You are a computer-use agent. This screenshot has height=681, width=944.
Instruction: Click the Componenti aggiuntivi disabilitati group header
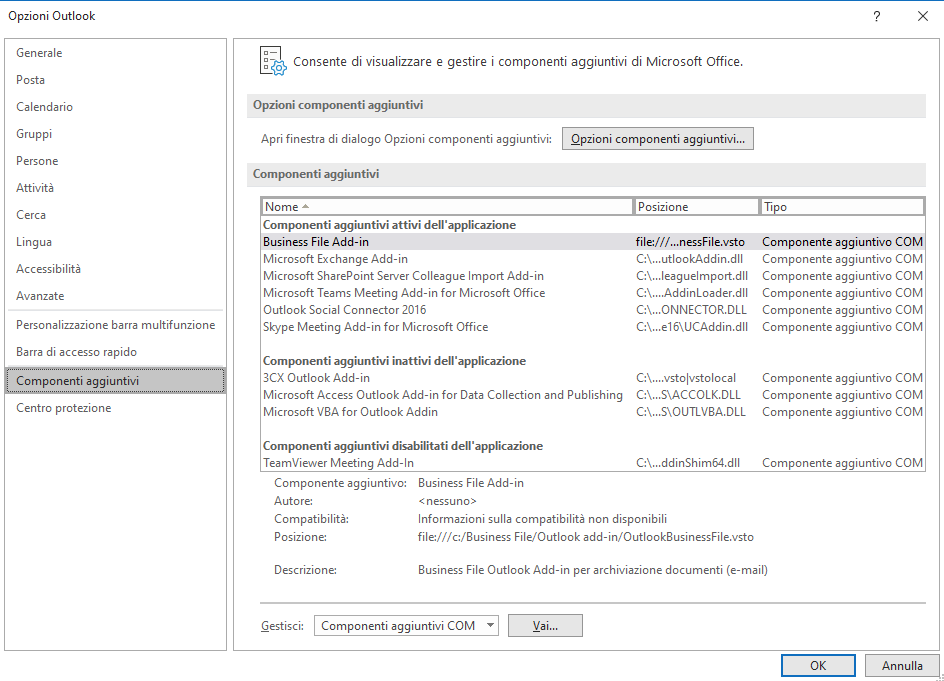(x=403, y=446)
